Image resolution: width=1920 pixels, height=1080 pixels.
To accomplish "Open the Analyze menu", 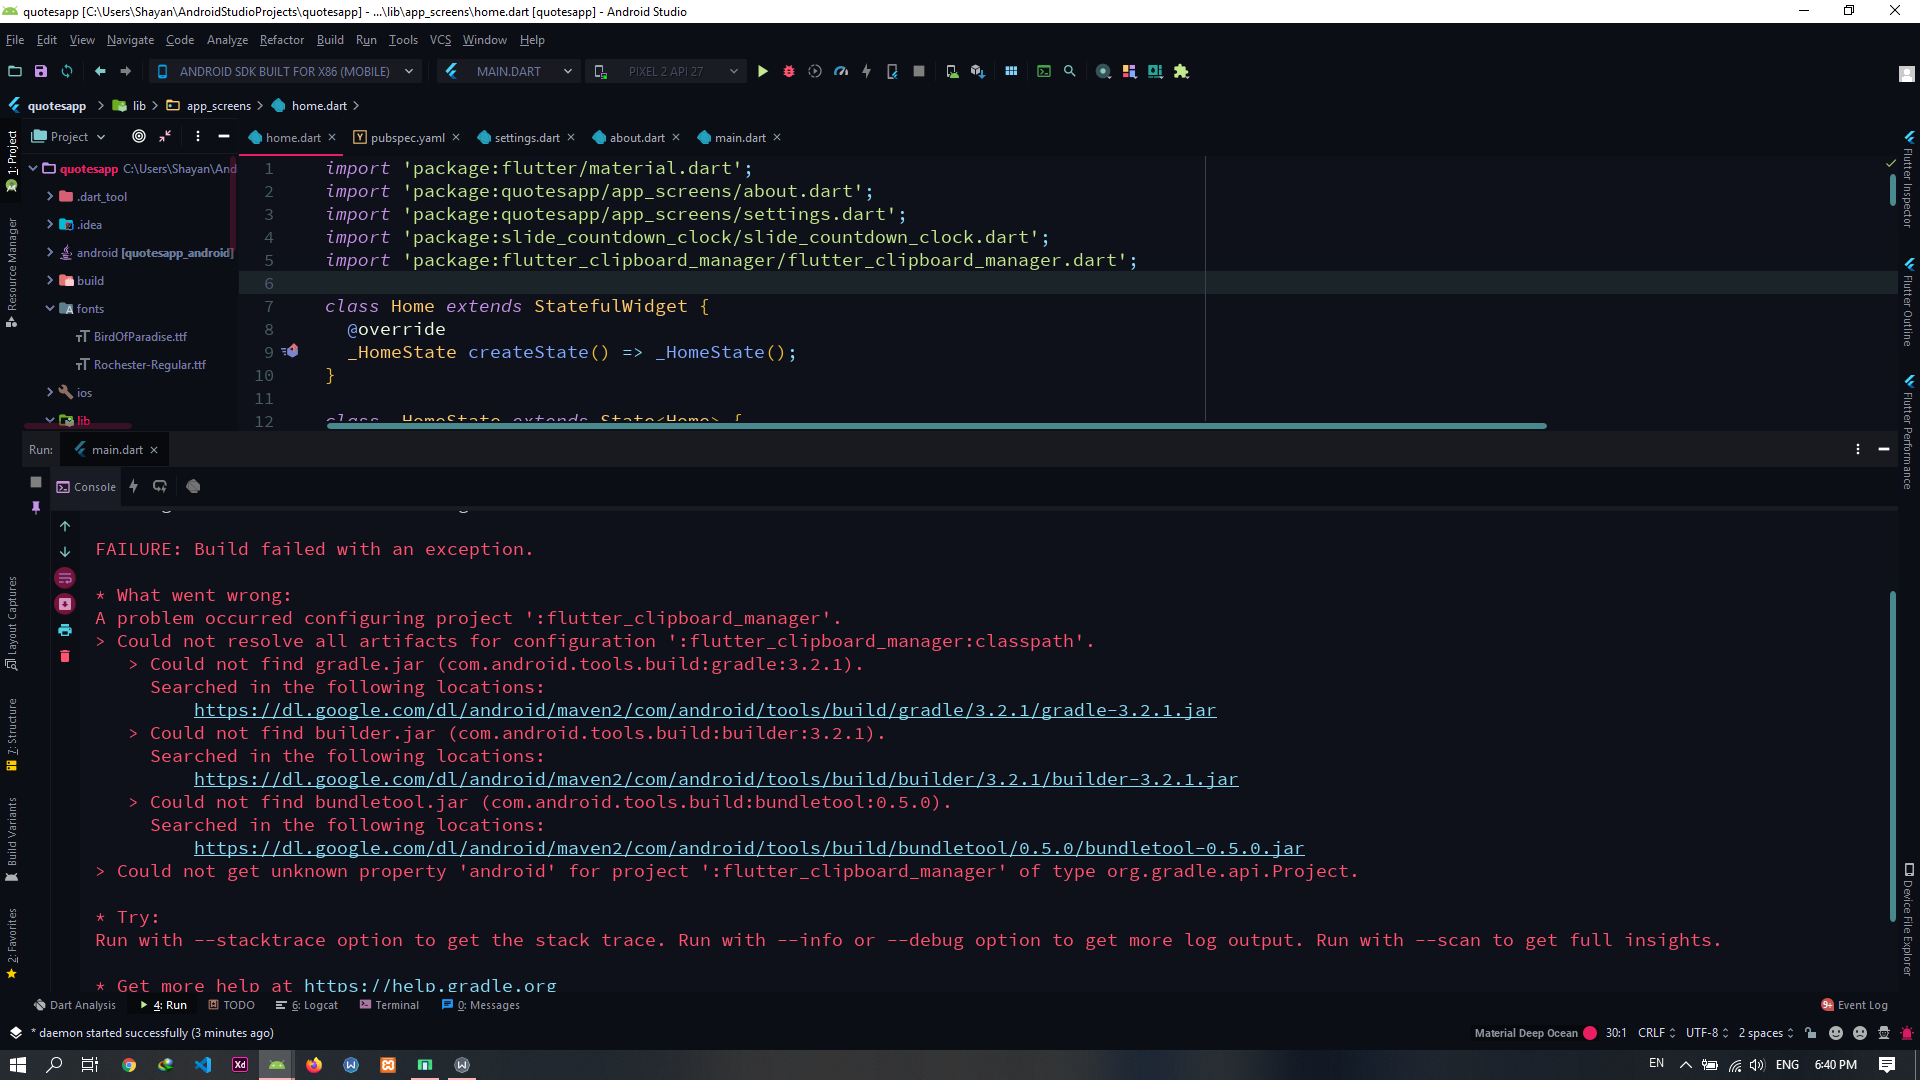I will click(x=227, y=40).
